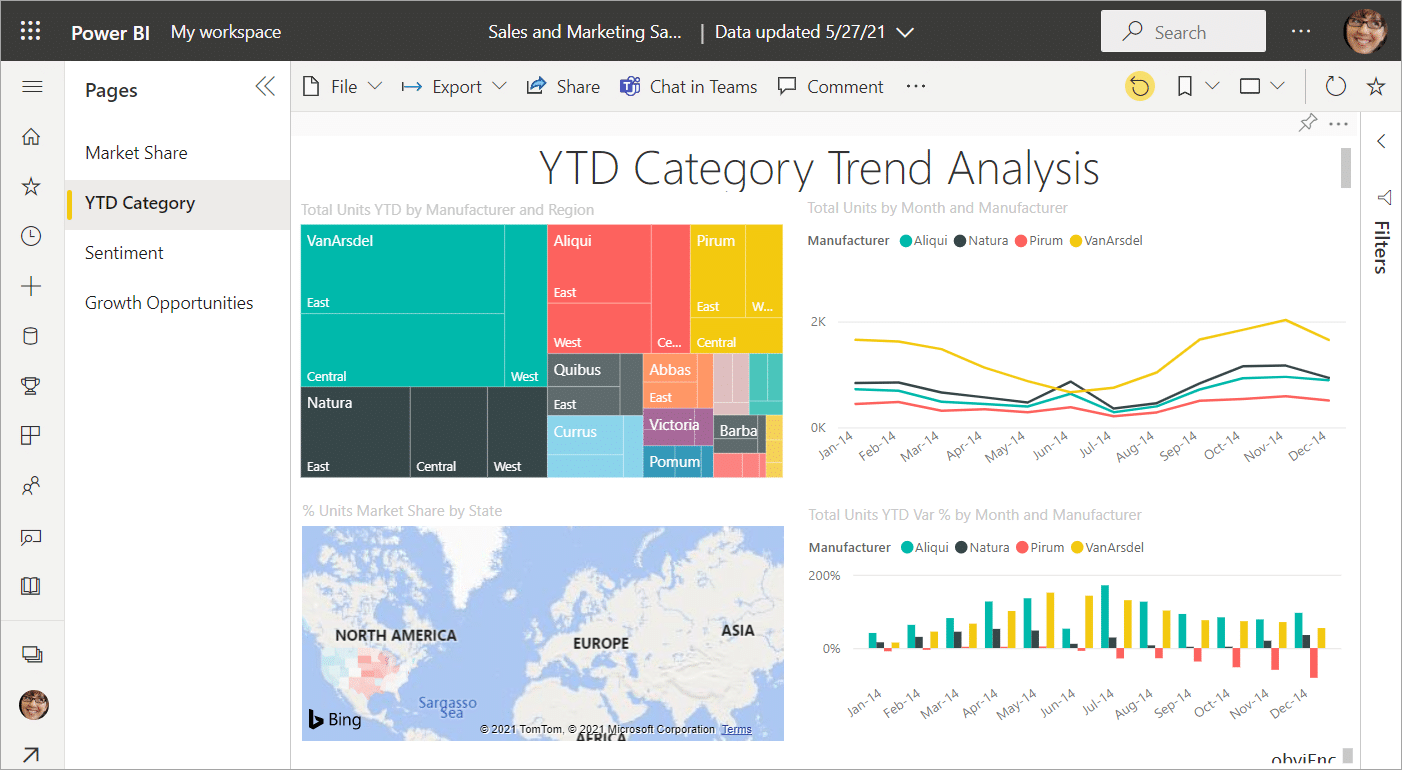The width and height of the screenshot is (1402, 770).
Task: Open the Data hub from the sidebar
Action: tap(31, 335)
